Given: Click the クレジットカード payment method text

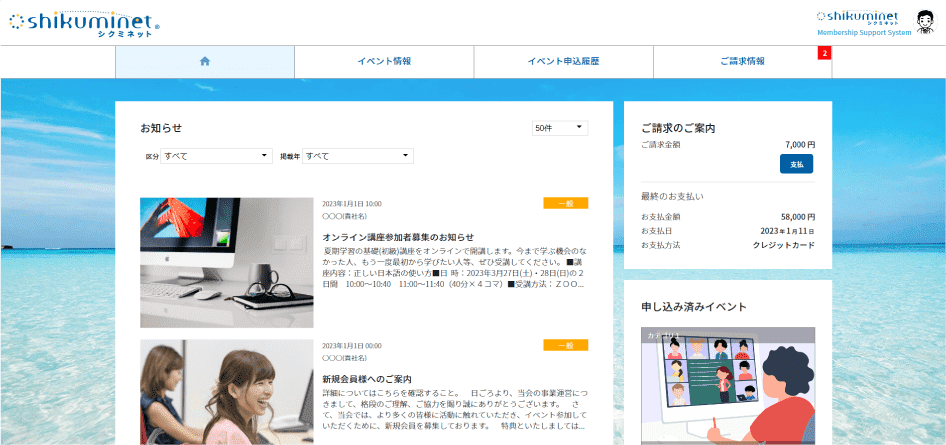Looking at the screenshot, I should [784, 245].
